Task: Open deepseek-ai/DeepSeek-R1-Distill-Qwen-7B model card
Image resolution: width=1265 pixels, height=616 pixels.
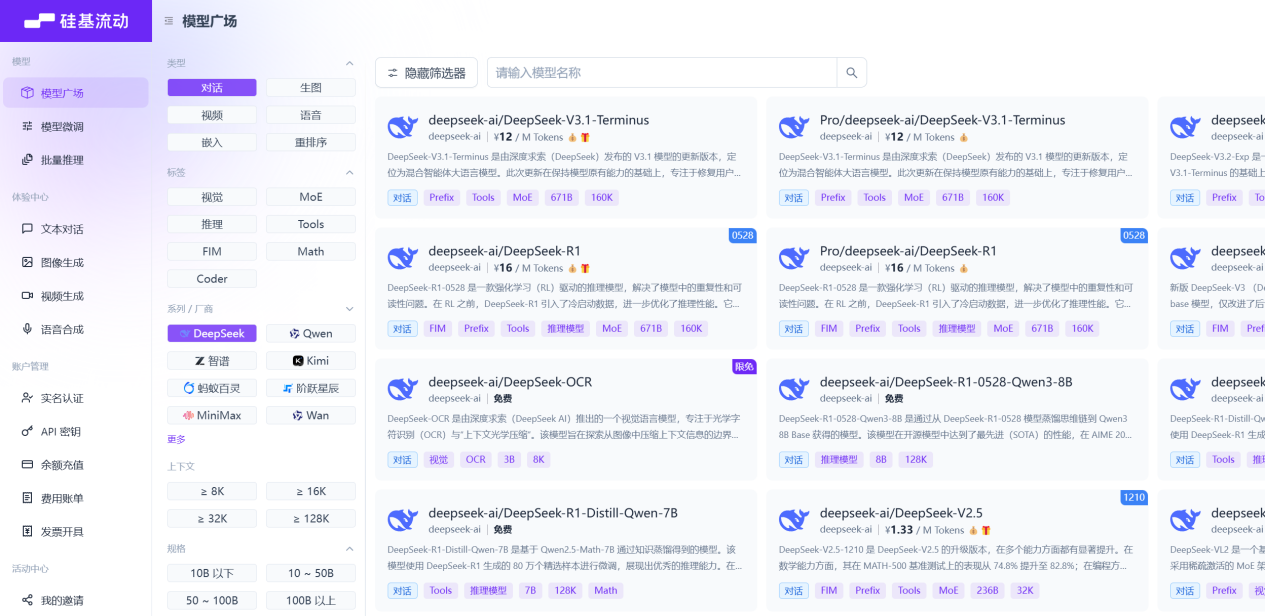Action: click(x=566, y=549)
